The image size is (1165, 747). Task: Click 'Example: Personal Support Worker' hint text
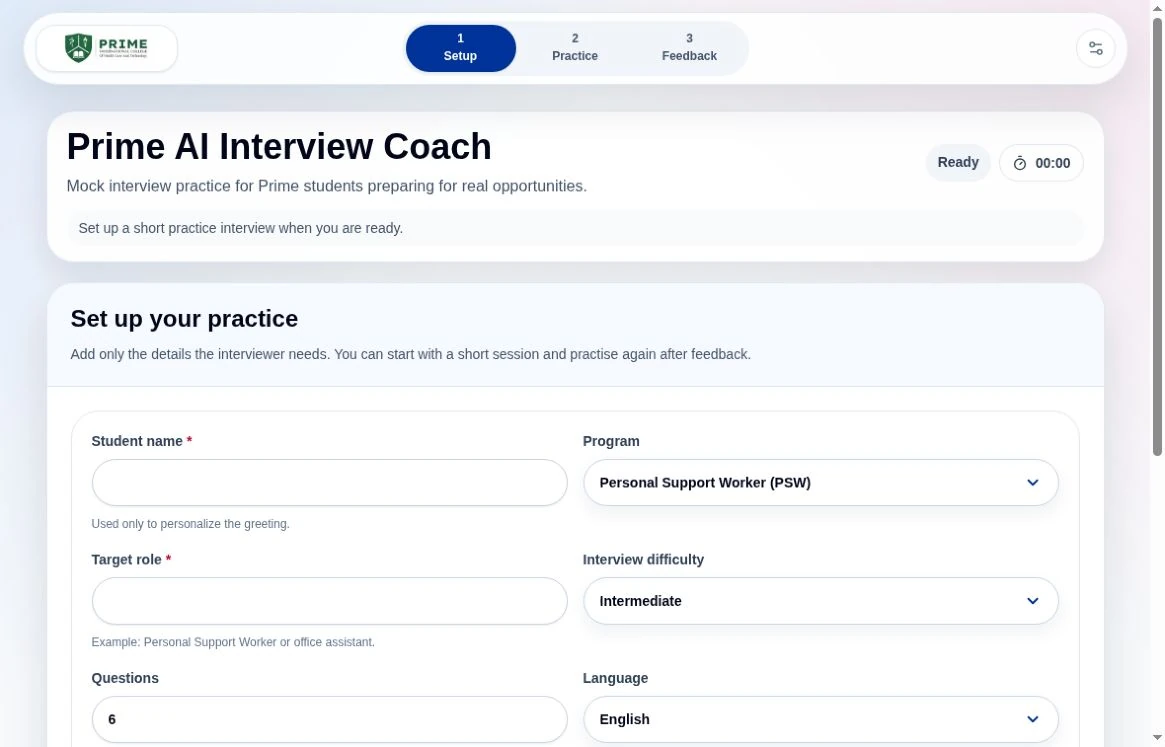coord(233,642)
